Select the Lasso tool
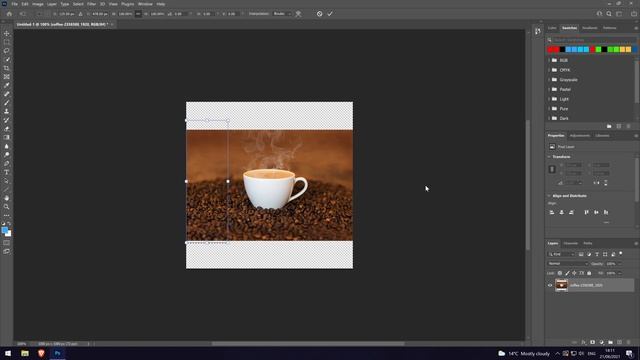 click(x=7, y=51)
